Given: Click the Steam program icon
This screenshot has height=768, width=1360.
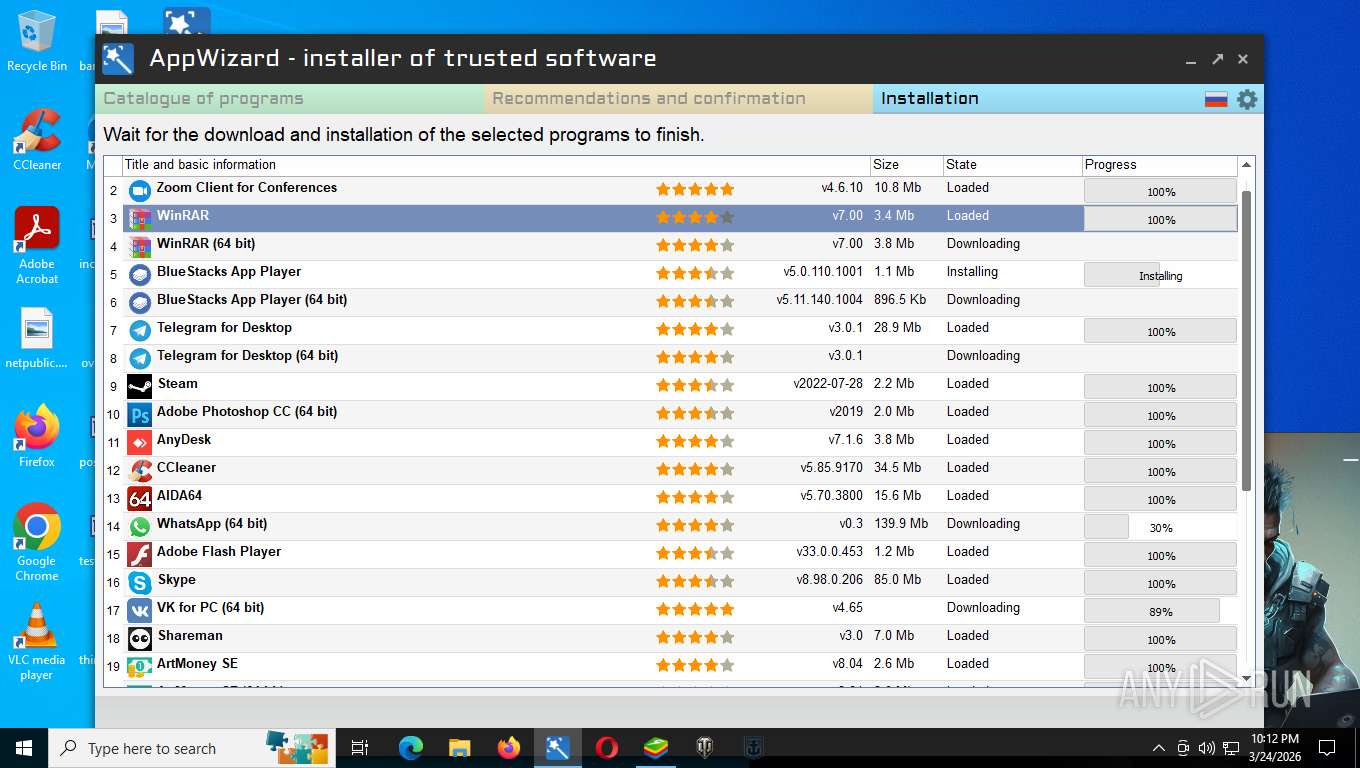Looking at the screenshot, I should tap(140, 386).
